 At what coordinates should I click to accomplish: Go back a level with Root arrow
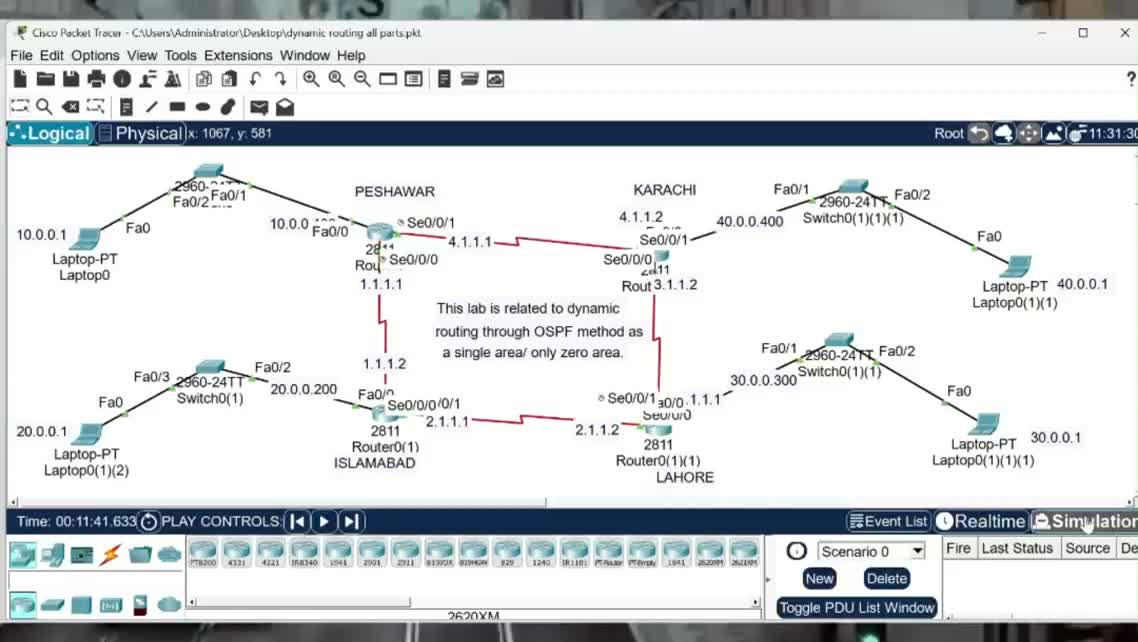point(980,133)
